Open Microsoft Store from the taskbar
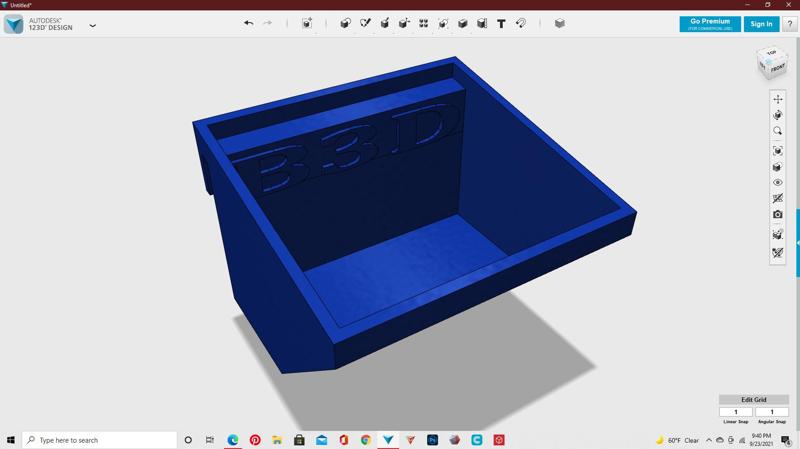Image resolution: width=800 pixels, height=449 pixels. 299,440
